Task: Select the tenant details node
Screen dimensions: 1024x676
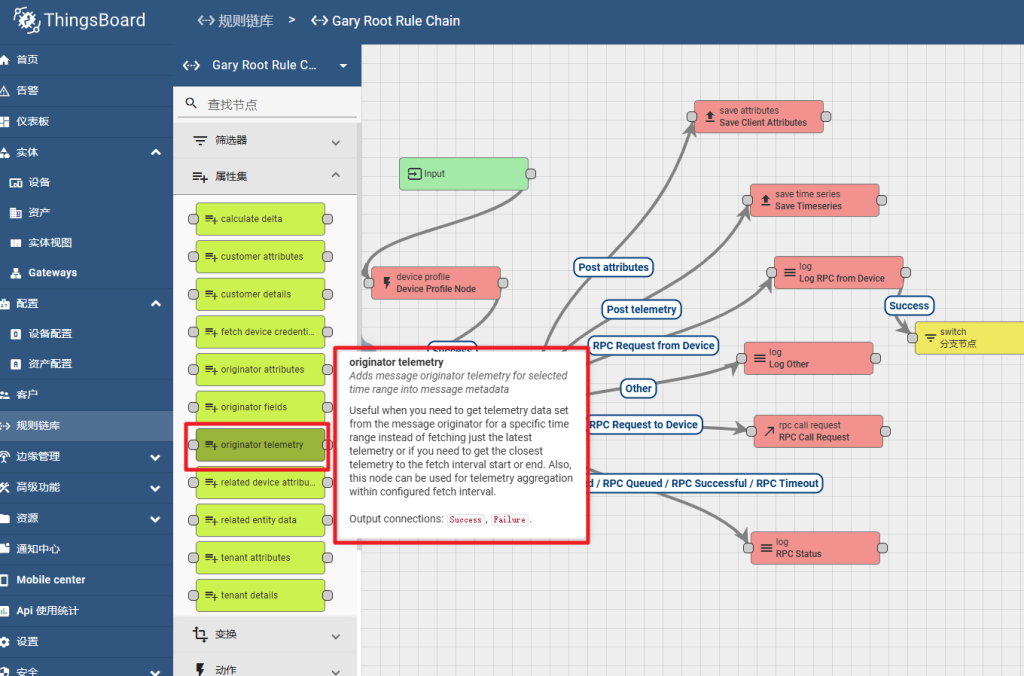Action: point(261,596)
